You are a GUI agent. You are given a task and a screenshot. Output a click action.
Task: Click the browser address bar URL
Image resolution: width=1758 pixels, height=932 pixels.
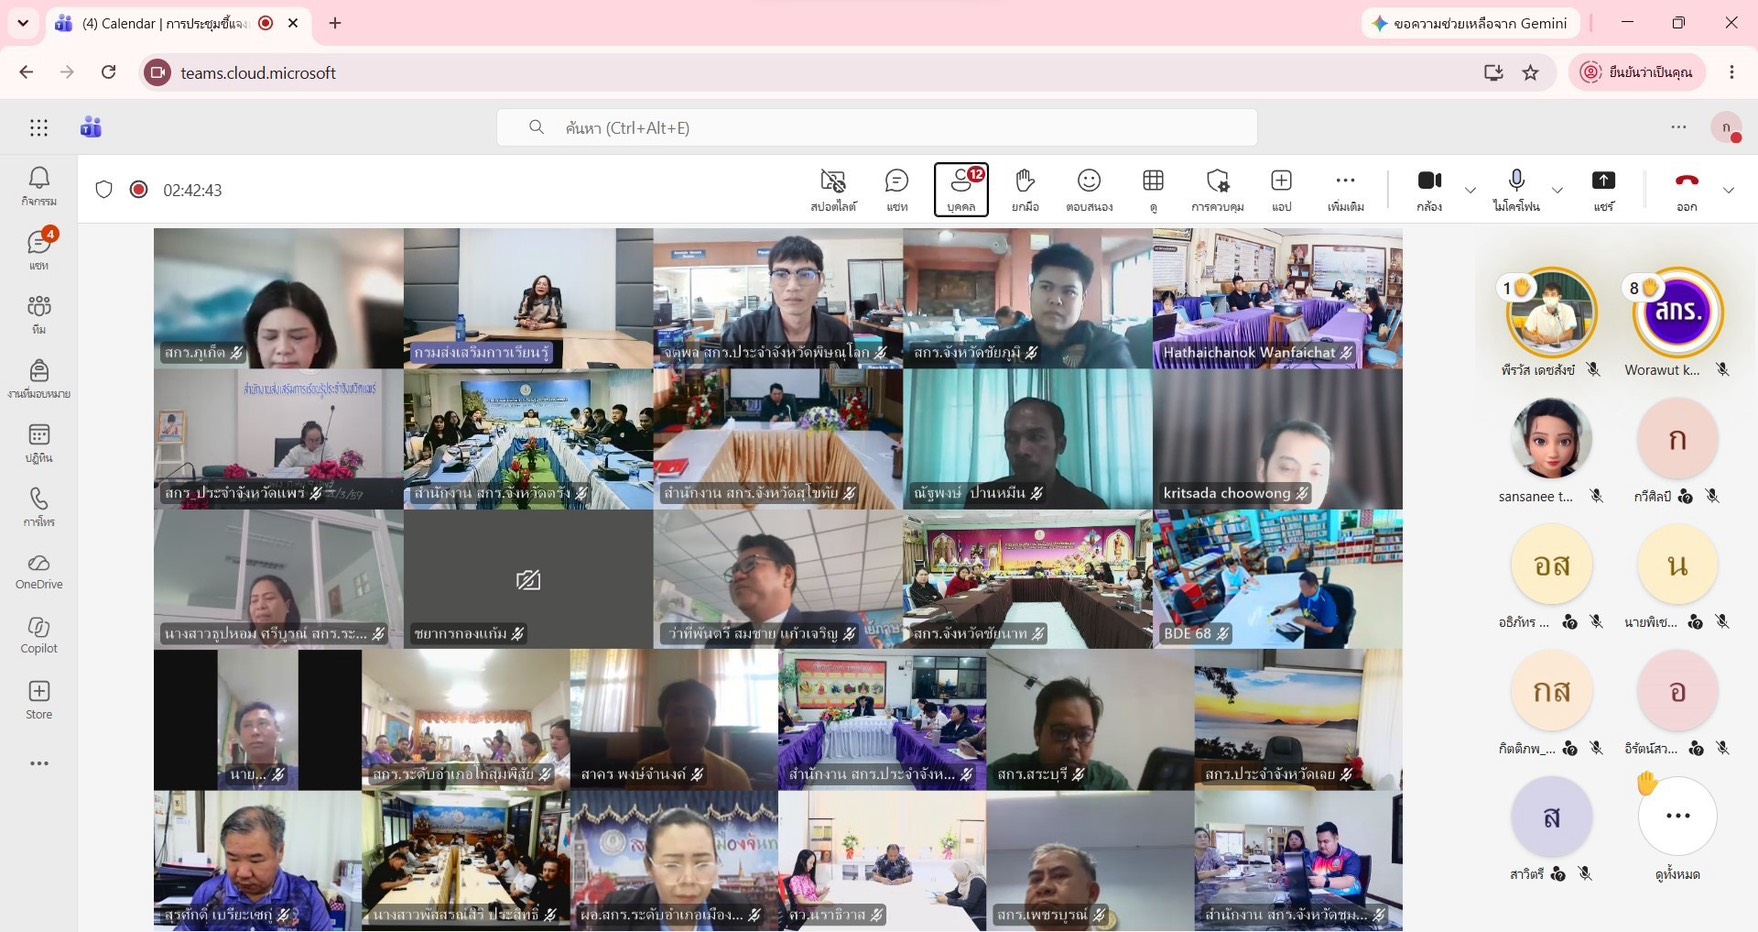pos(258,72)
